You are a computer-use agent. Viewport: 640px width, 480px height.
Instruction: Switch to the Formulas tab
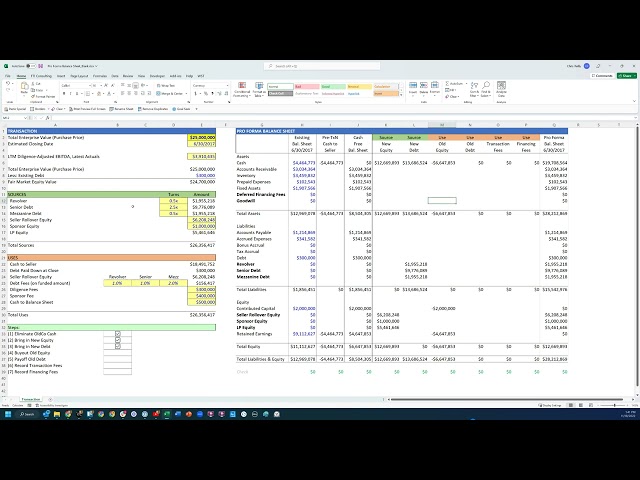[100, 76]
